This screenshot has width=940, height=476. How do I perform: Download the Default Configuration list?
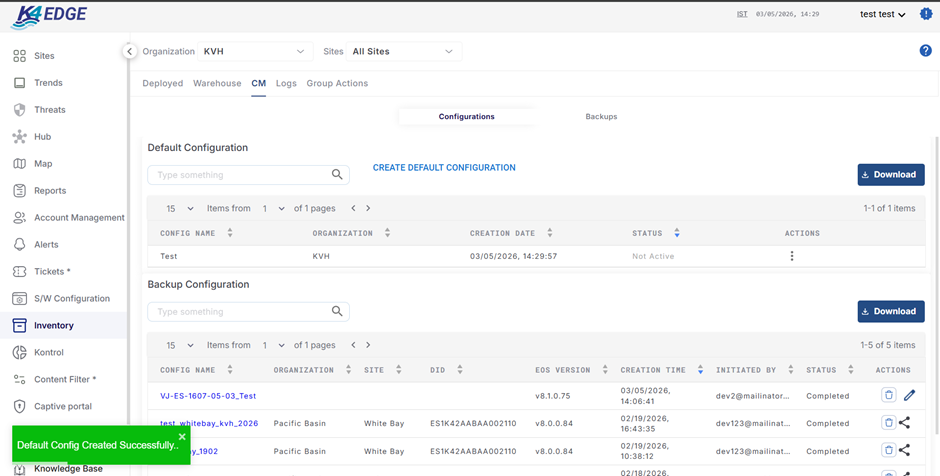[x=890, y=175]
